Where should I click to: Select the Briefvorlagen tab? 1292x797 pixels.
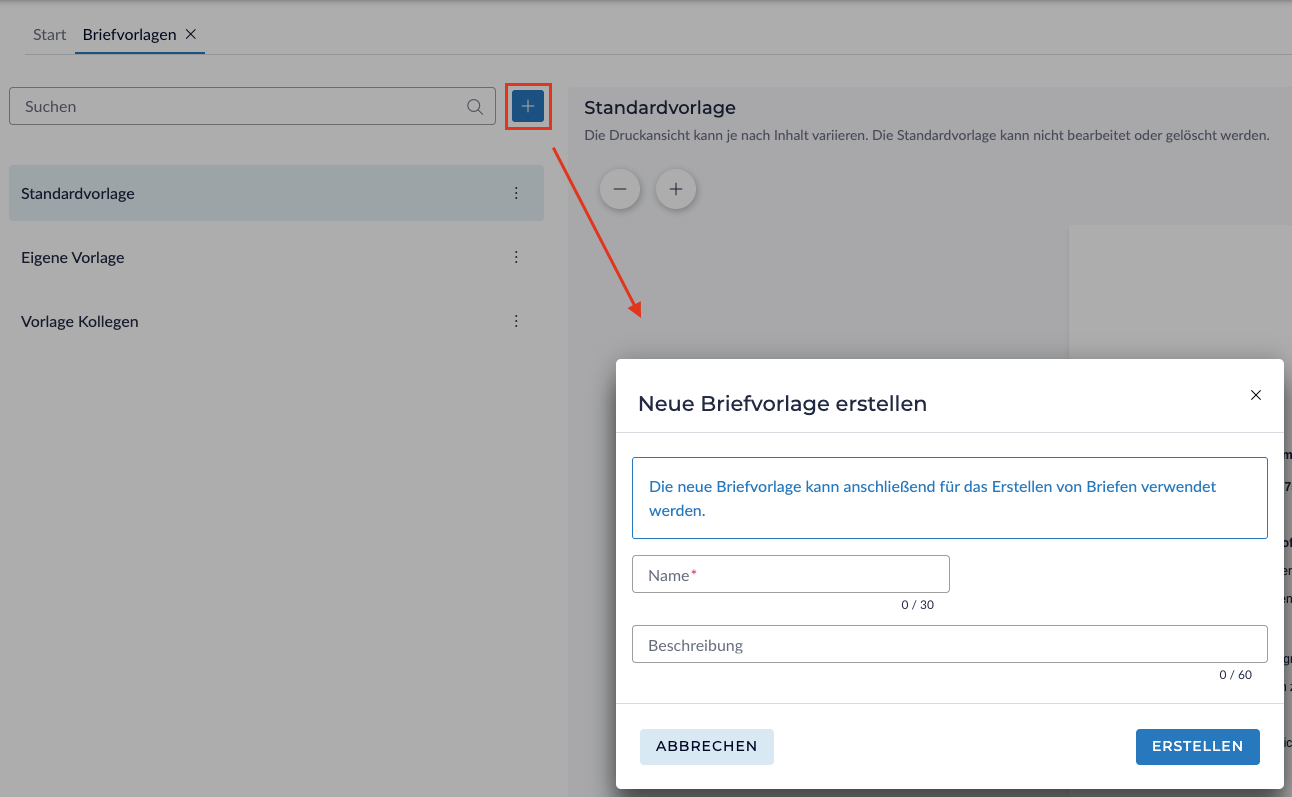129,35
